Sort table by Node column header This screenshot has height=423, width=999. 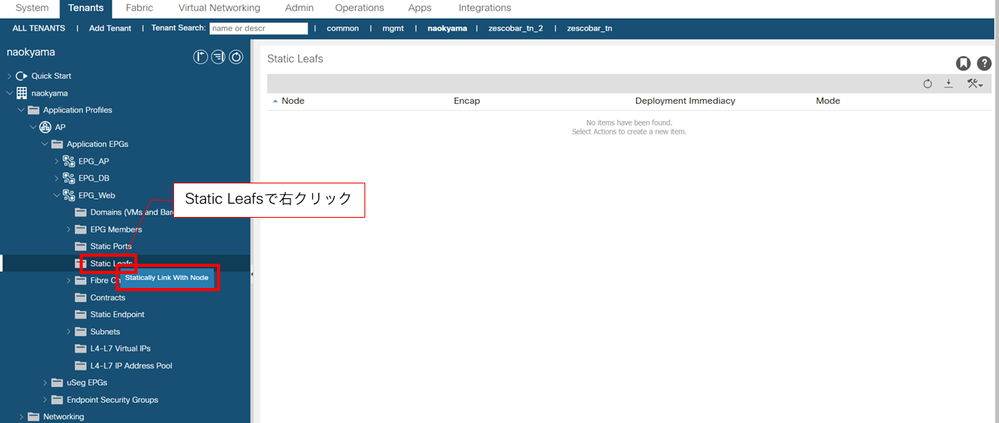292,101
